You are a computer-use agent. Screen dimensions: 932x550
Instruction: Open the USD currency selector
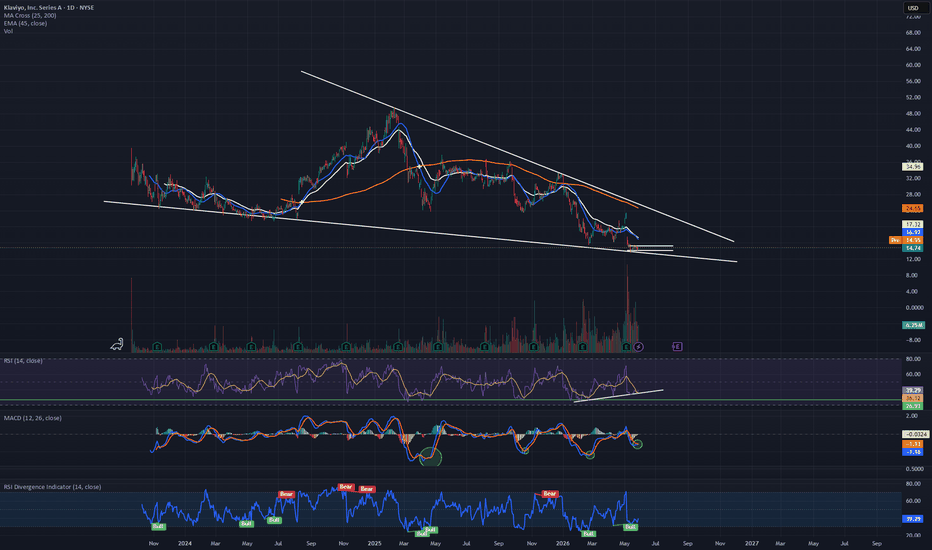(x=914, y=8)
